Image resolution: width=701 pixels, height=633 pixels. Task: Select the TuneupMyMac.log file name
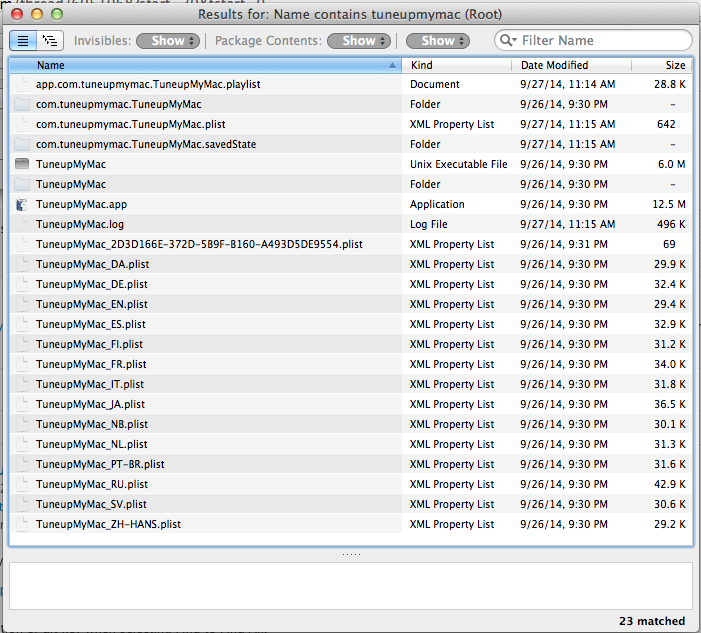click(x=80, y=224)
